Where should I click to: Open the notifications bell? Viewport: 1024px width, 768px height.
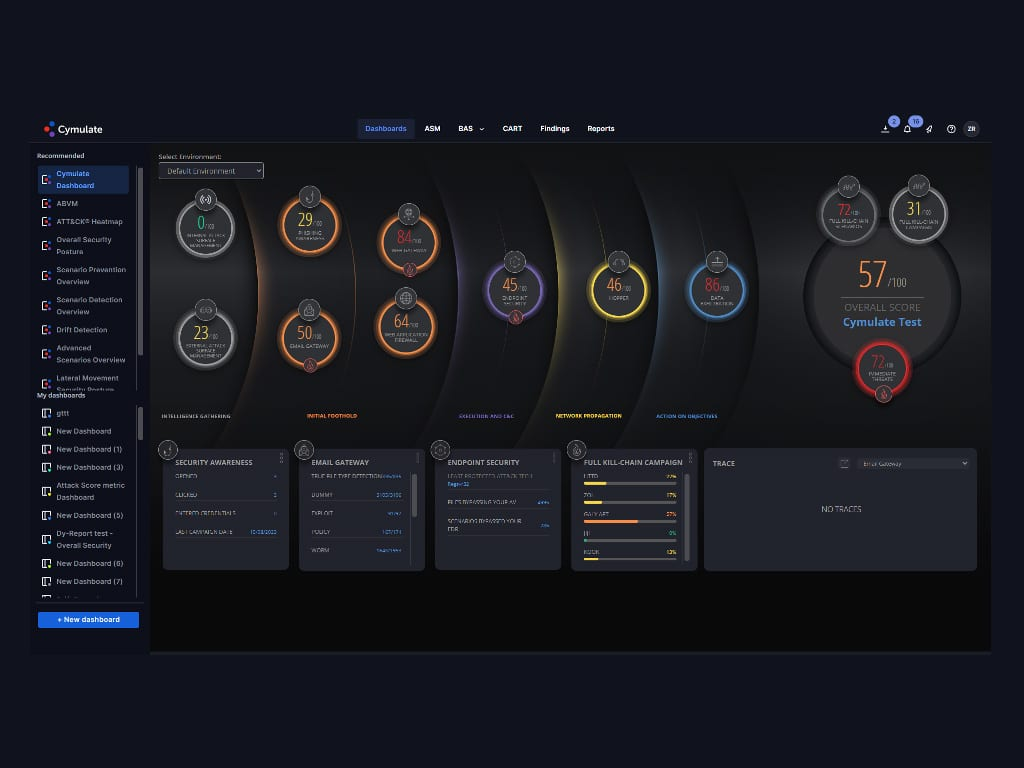(x=907, y=129)
